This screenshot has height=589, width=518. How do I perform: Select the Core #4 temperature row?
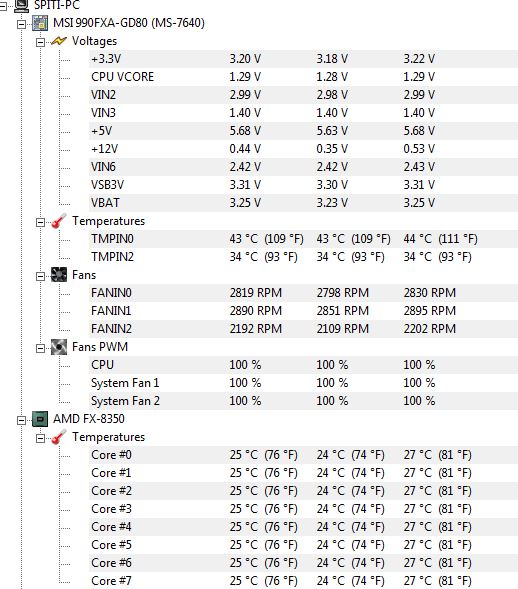(304, 527)
